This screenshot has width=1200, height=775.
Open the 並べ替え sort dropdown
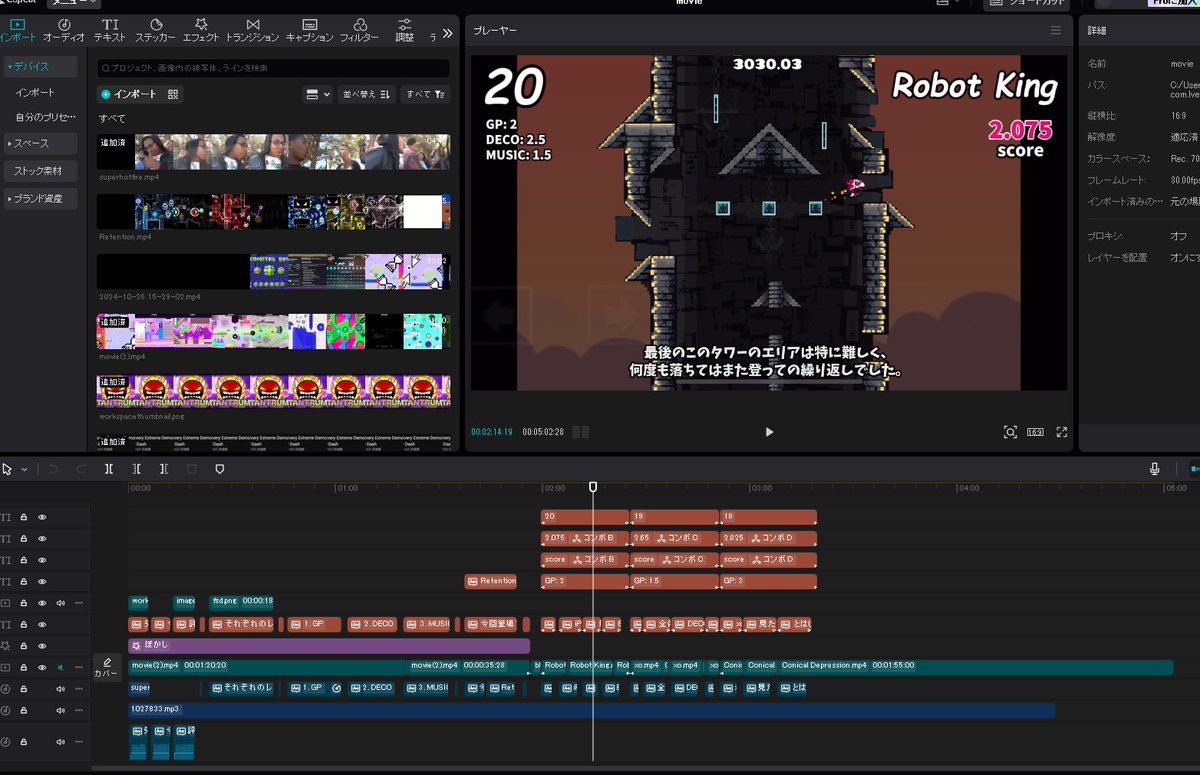tap(366, 94)
